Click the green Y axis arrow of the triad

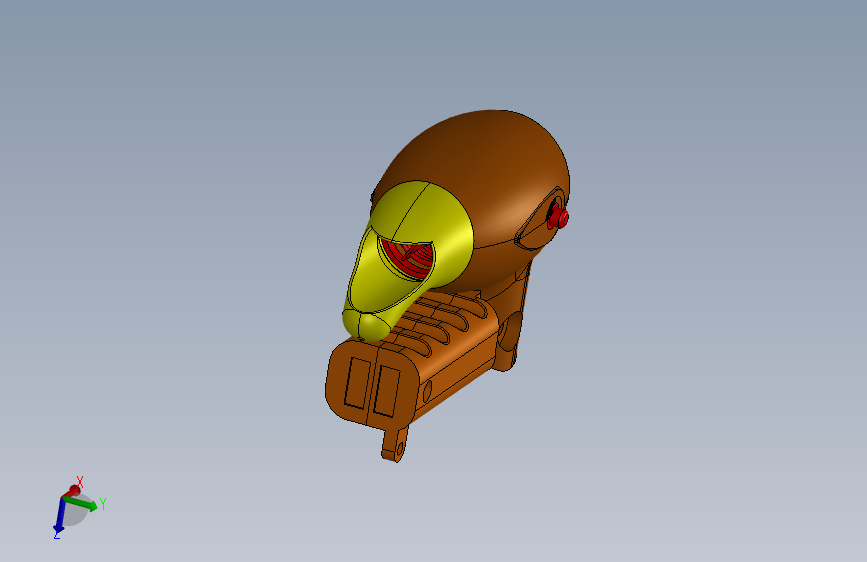coord(82,503)
